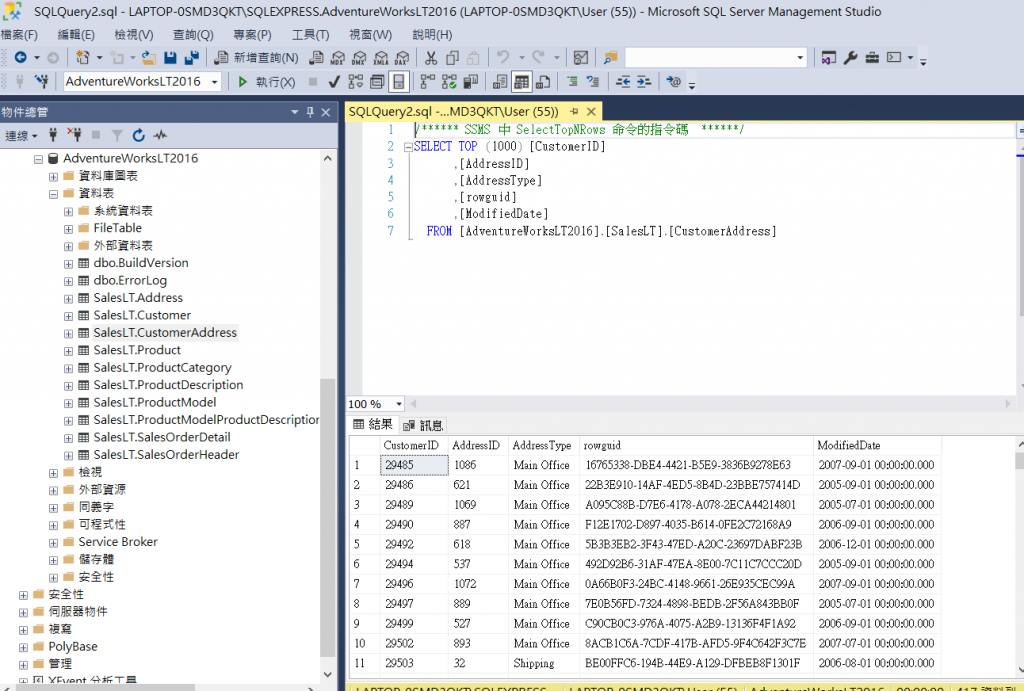Expand the Service Broker folder

[54, 543]
